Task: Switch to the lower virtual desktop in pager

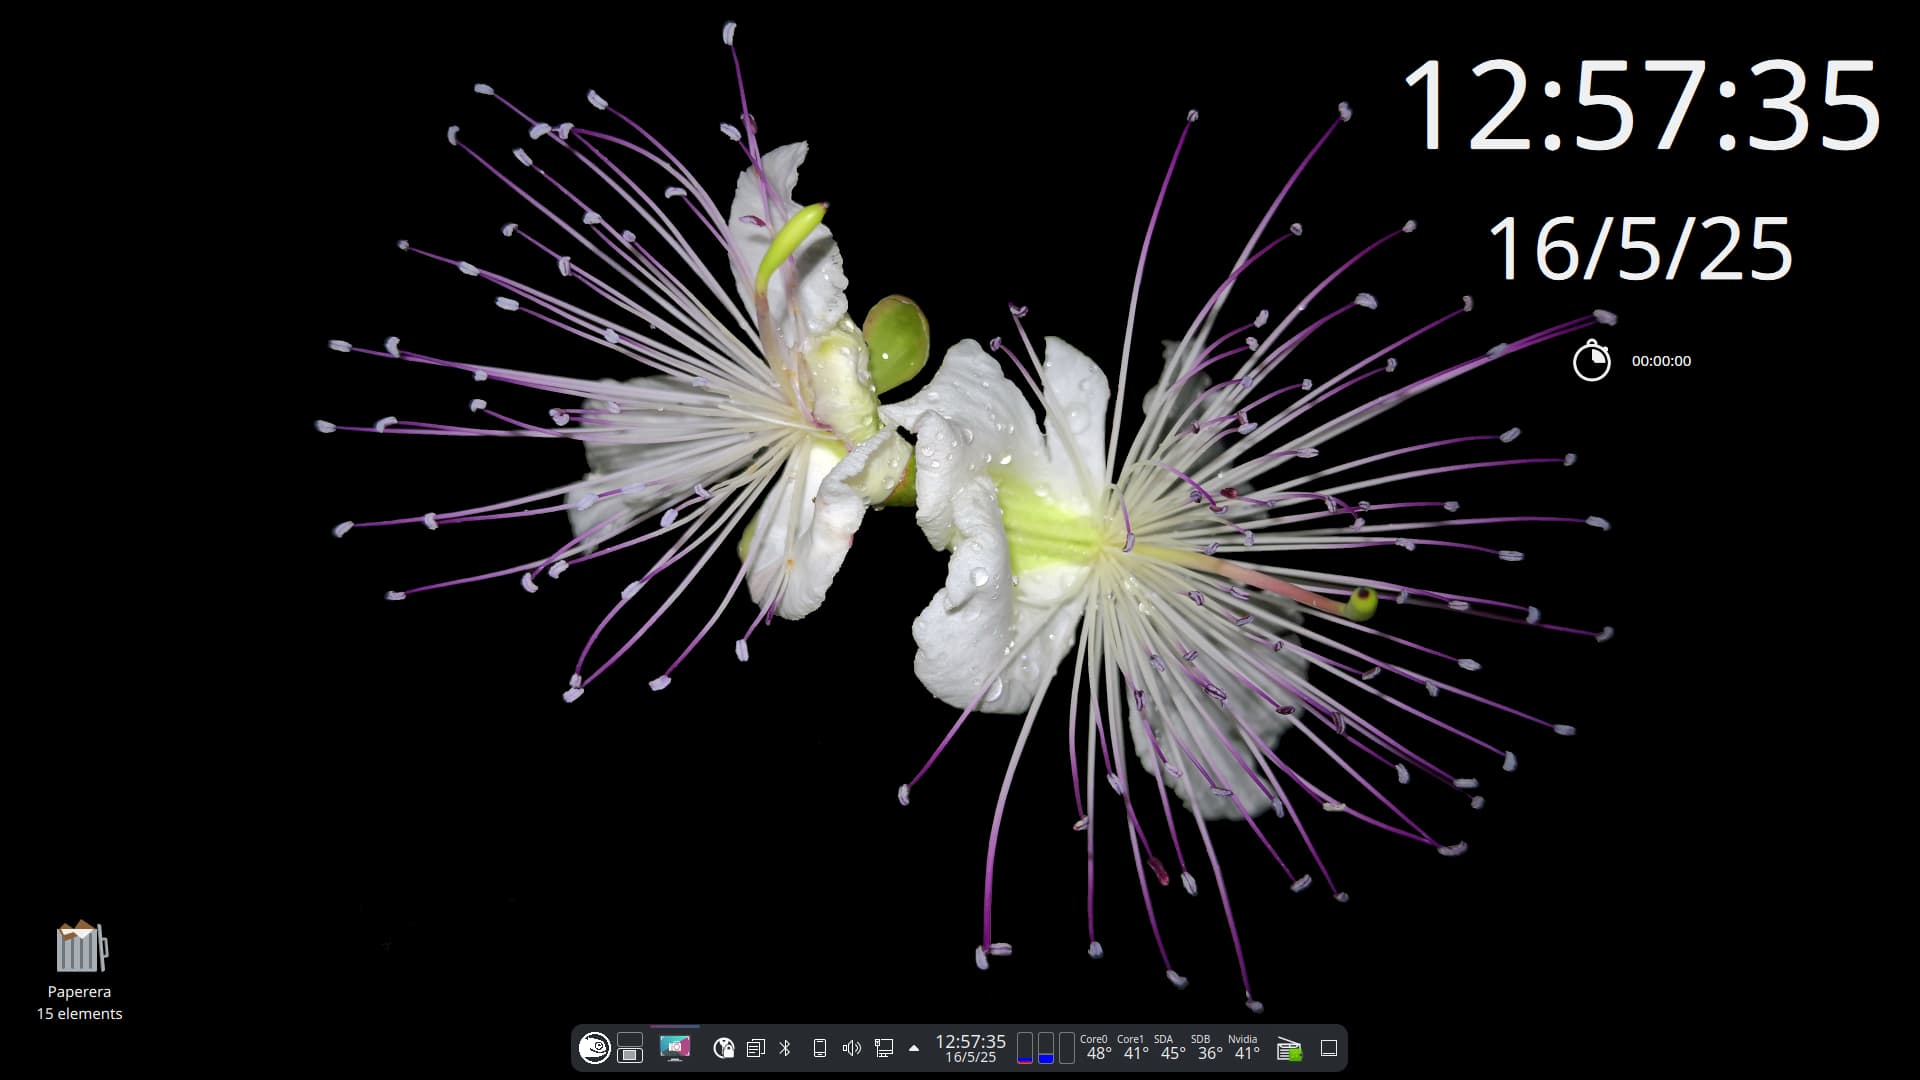Action: pyautogui.click(x=630, y=1055)
